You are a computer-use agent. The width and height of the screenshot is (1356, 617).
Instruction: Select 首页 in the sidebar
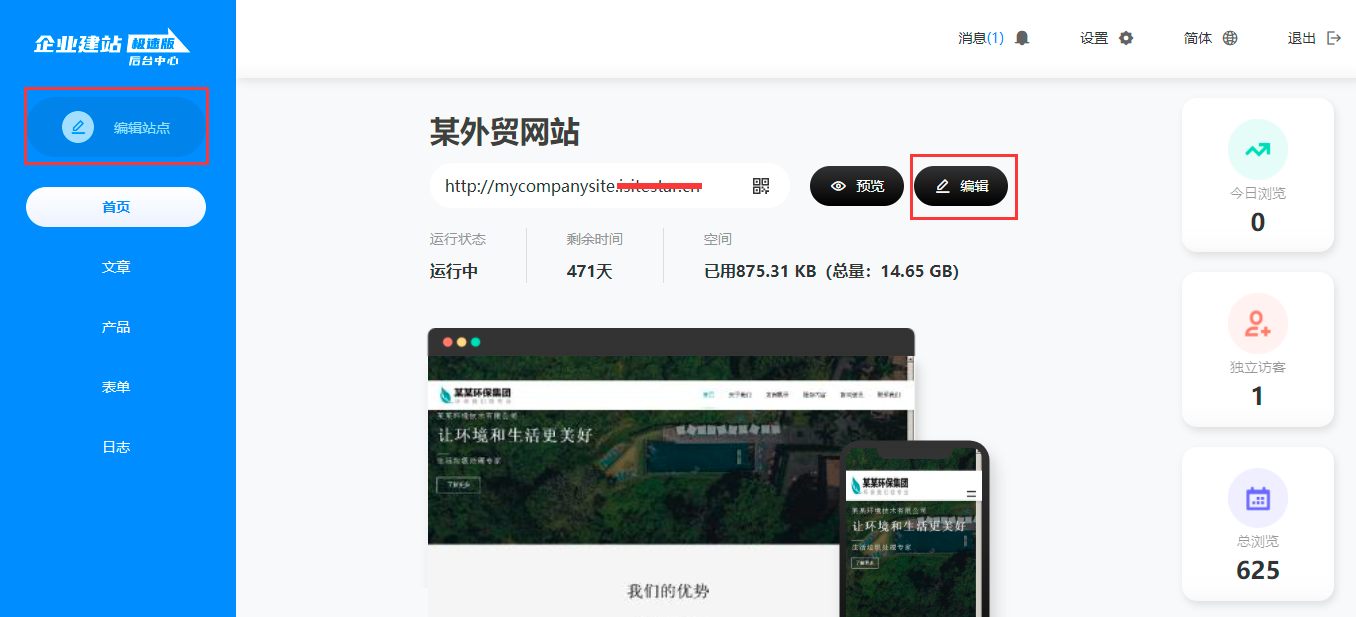116,207
